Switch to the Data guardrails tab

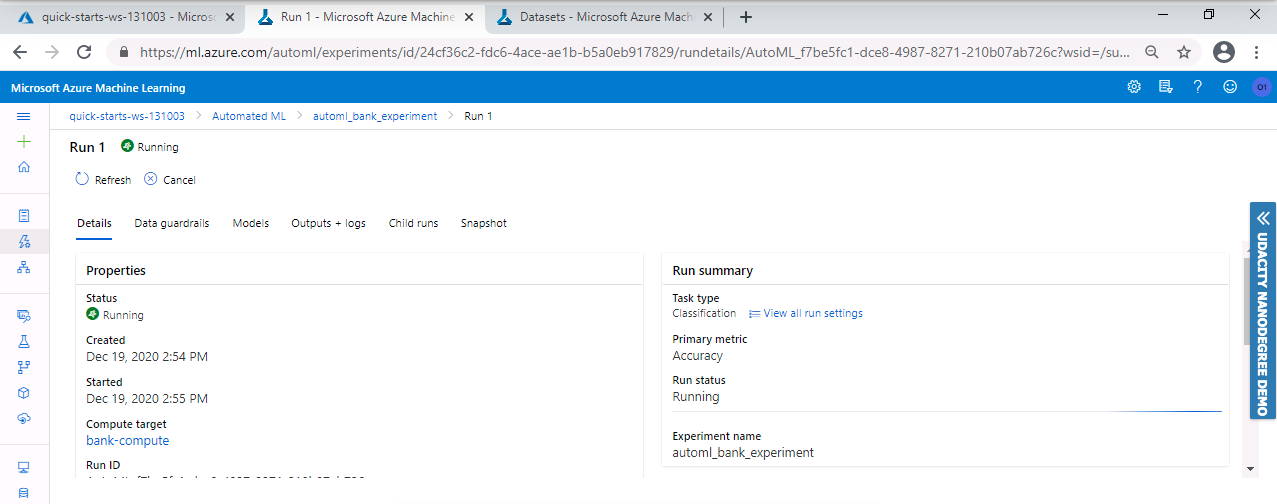click(x=172, y=223)
